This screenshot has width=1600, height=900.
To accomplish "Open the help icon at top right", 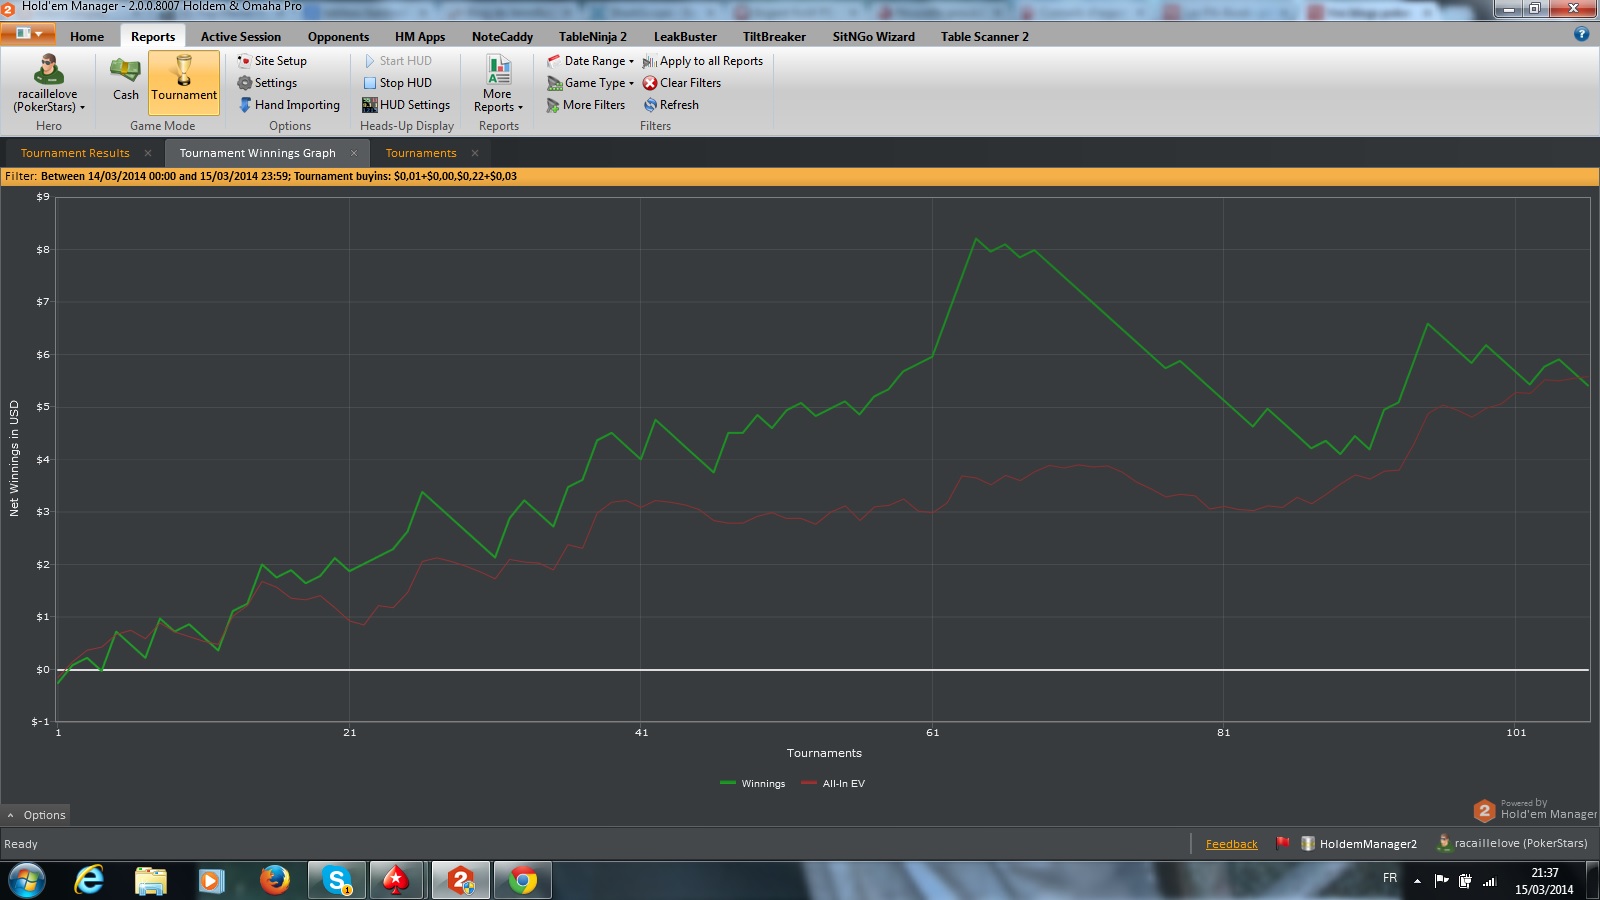I will click(x=1581, y=33).
